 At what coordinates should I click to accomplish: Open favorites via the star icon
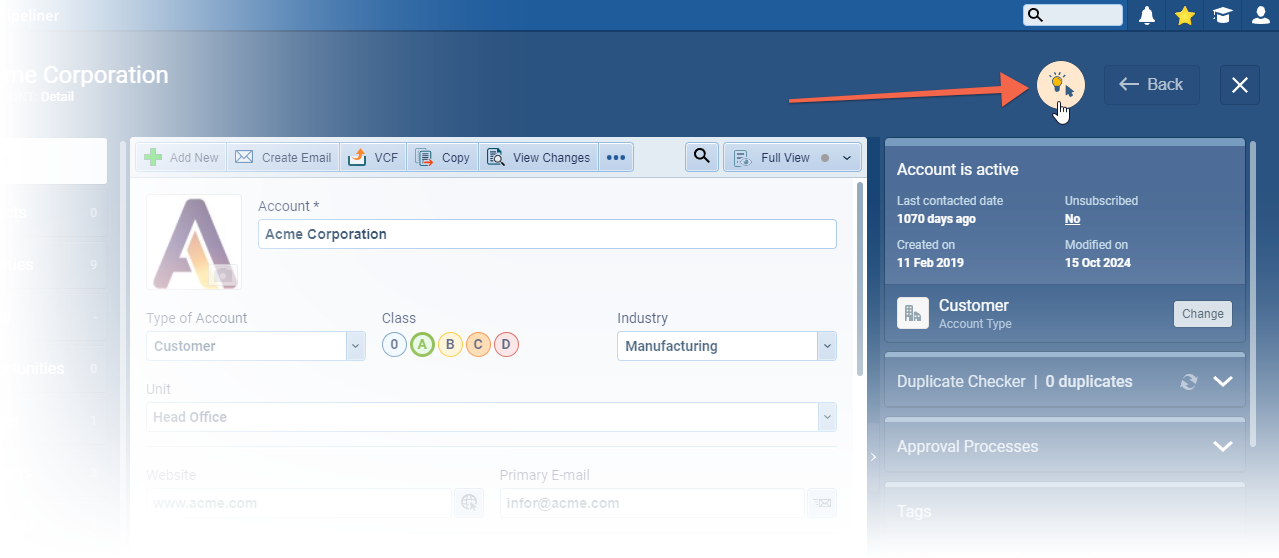click(x=1185, y=15)
